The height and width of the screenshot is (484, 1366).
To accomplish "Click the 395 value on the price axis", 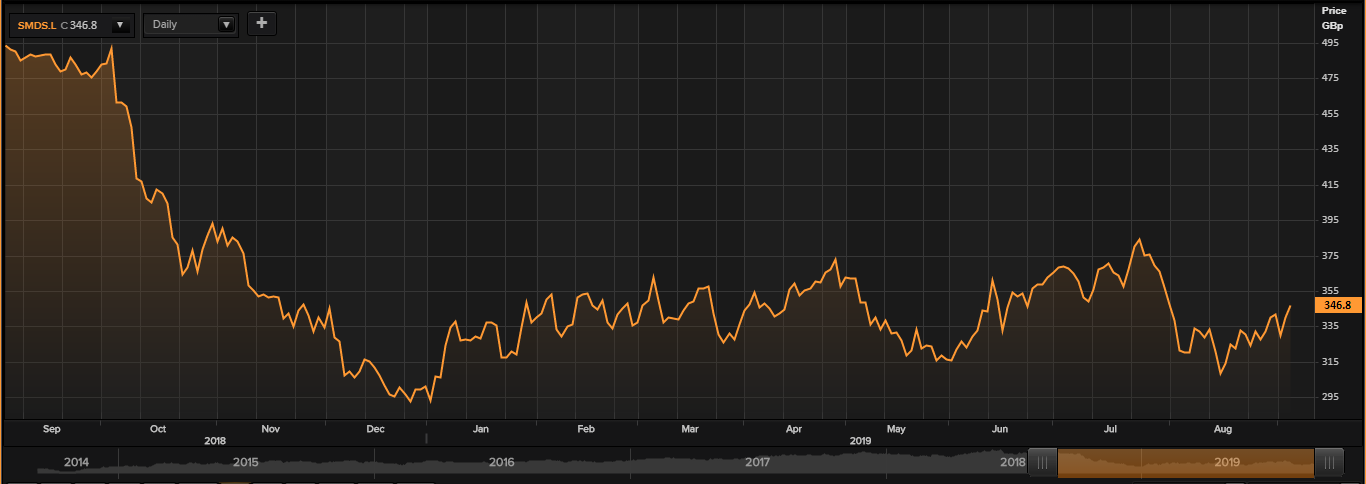I will (x=1331, y=220).
